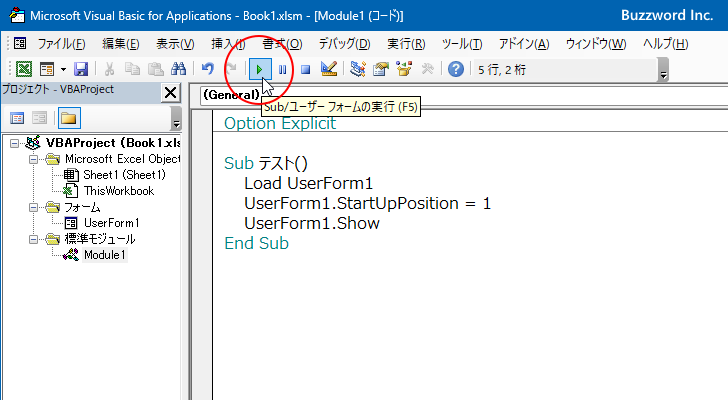Open the 編集(E) menu

click(x=121, y=44)
